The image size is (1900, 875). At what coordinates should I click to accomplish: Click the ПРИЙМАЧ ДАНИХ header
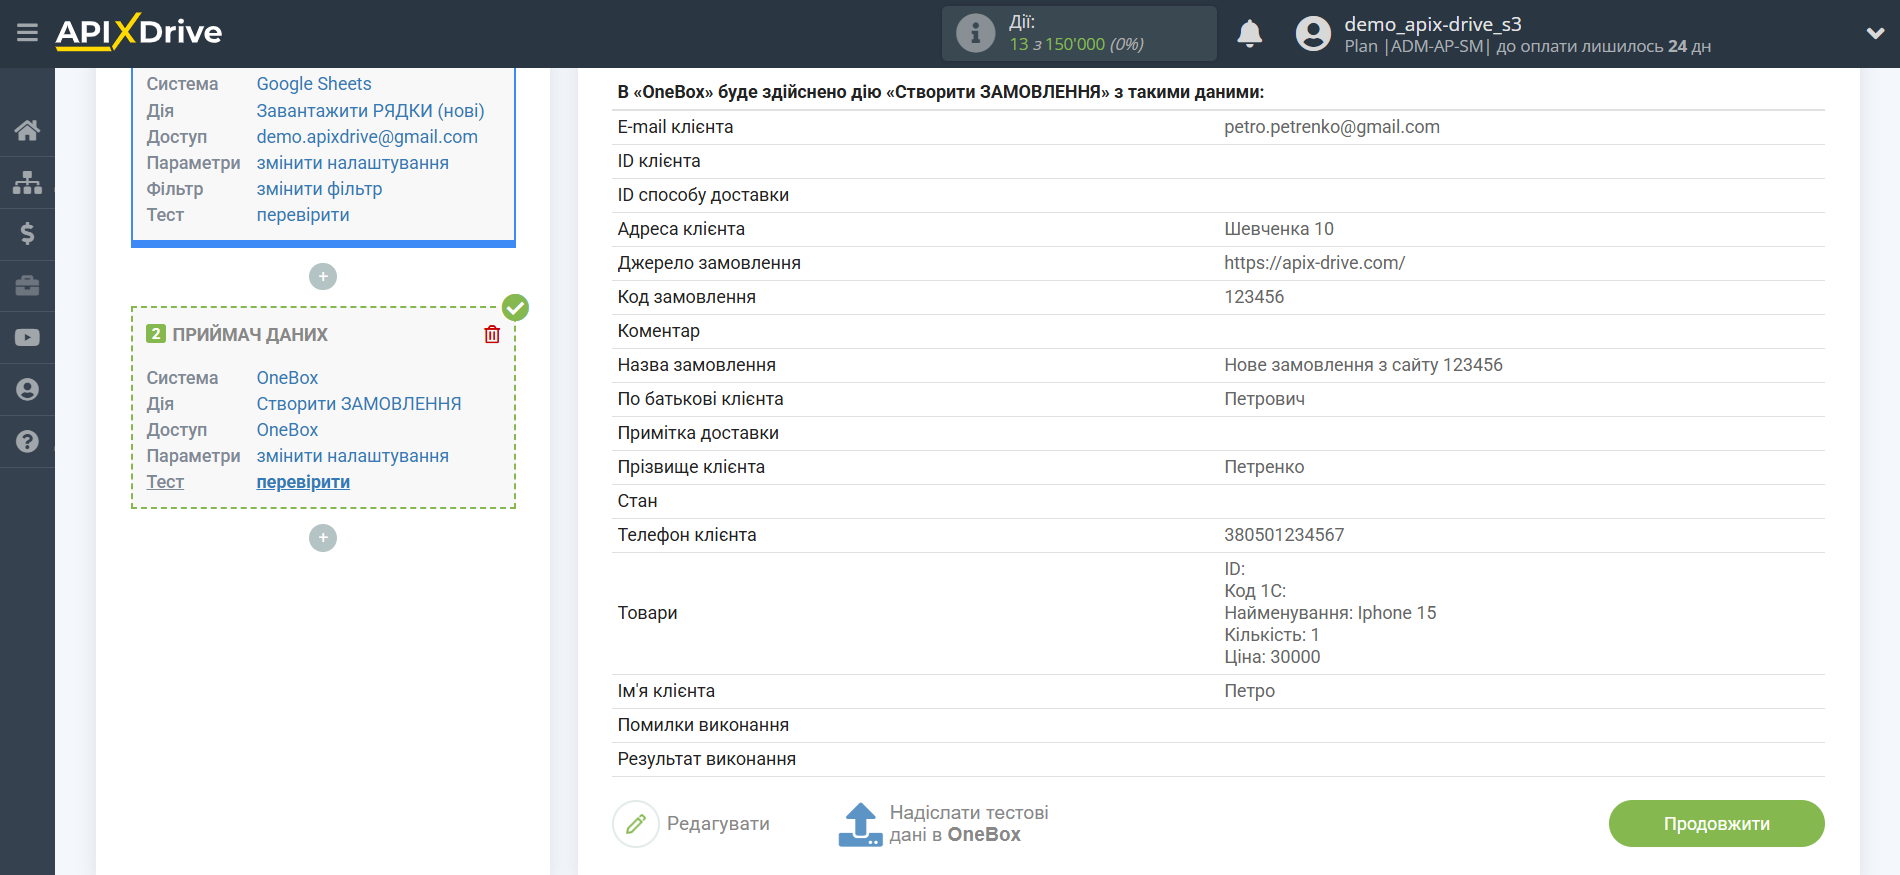pyautogui.click(x=250, y=335)
